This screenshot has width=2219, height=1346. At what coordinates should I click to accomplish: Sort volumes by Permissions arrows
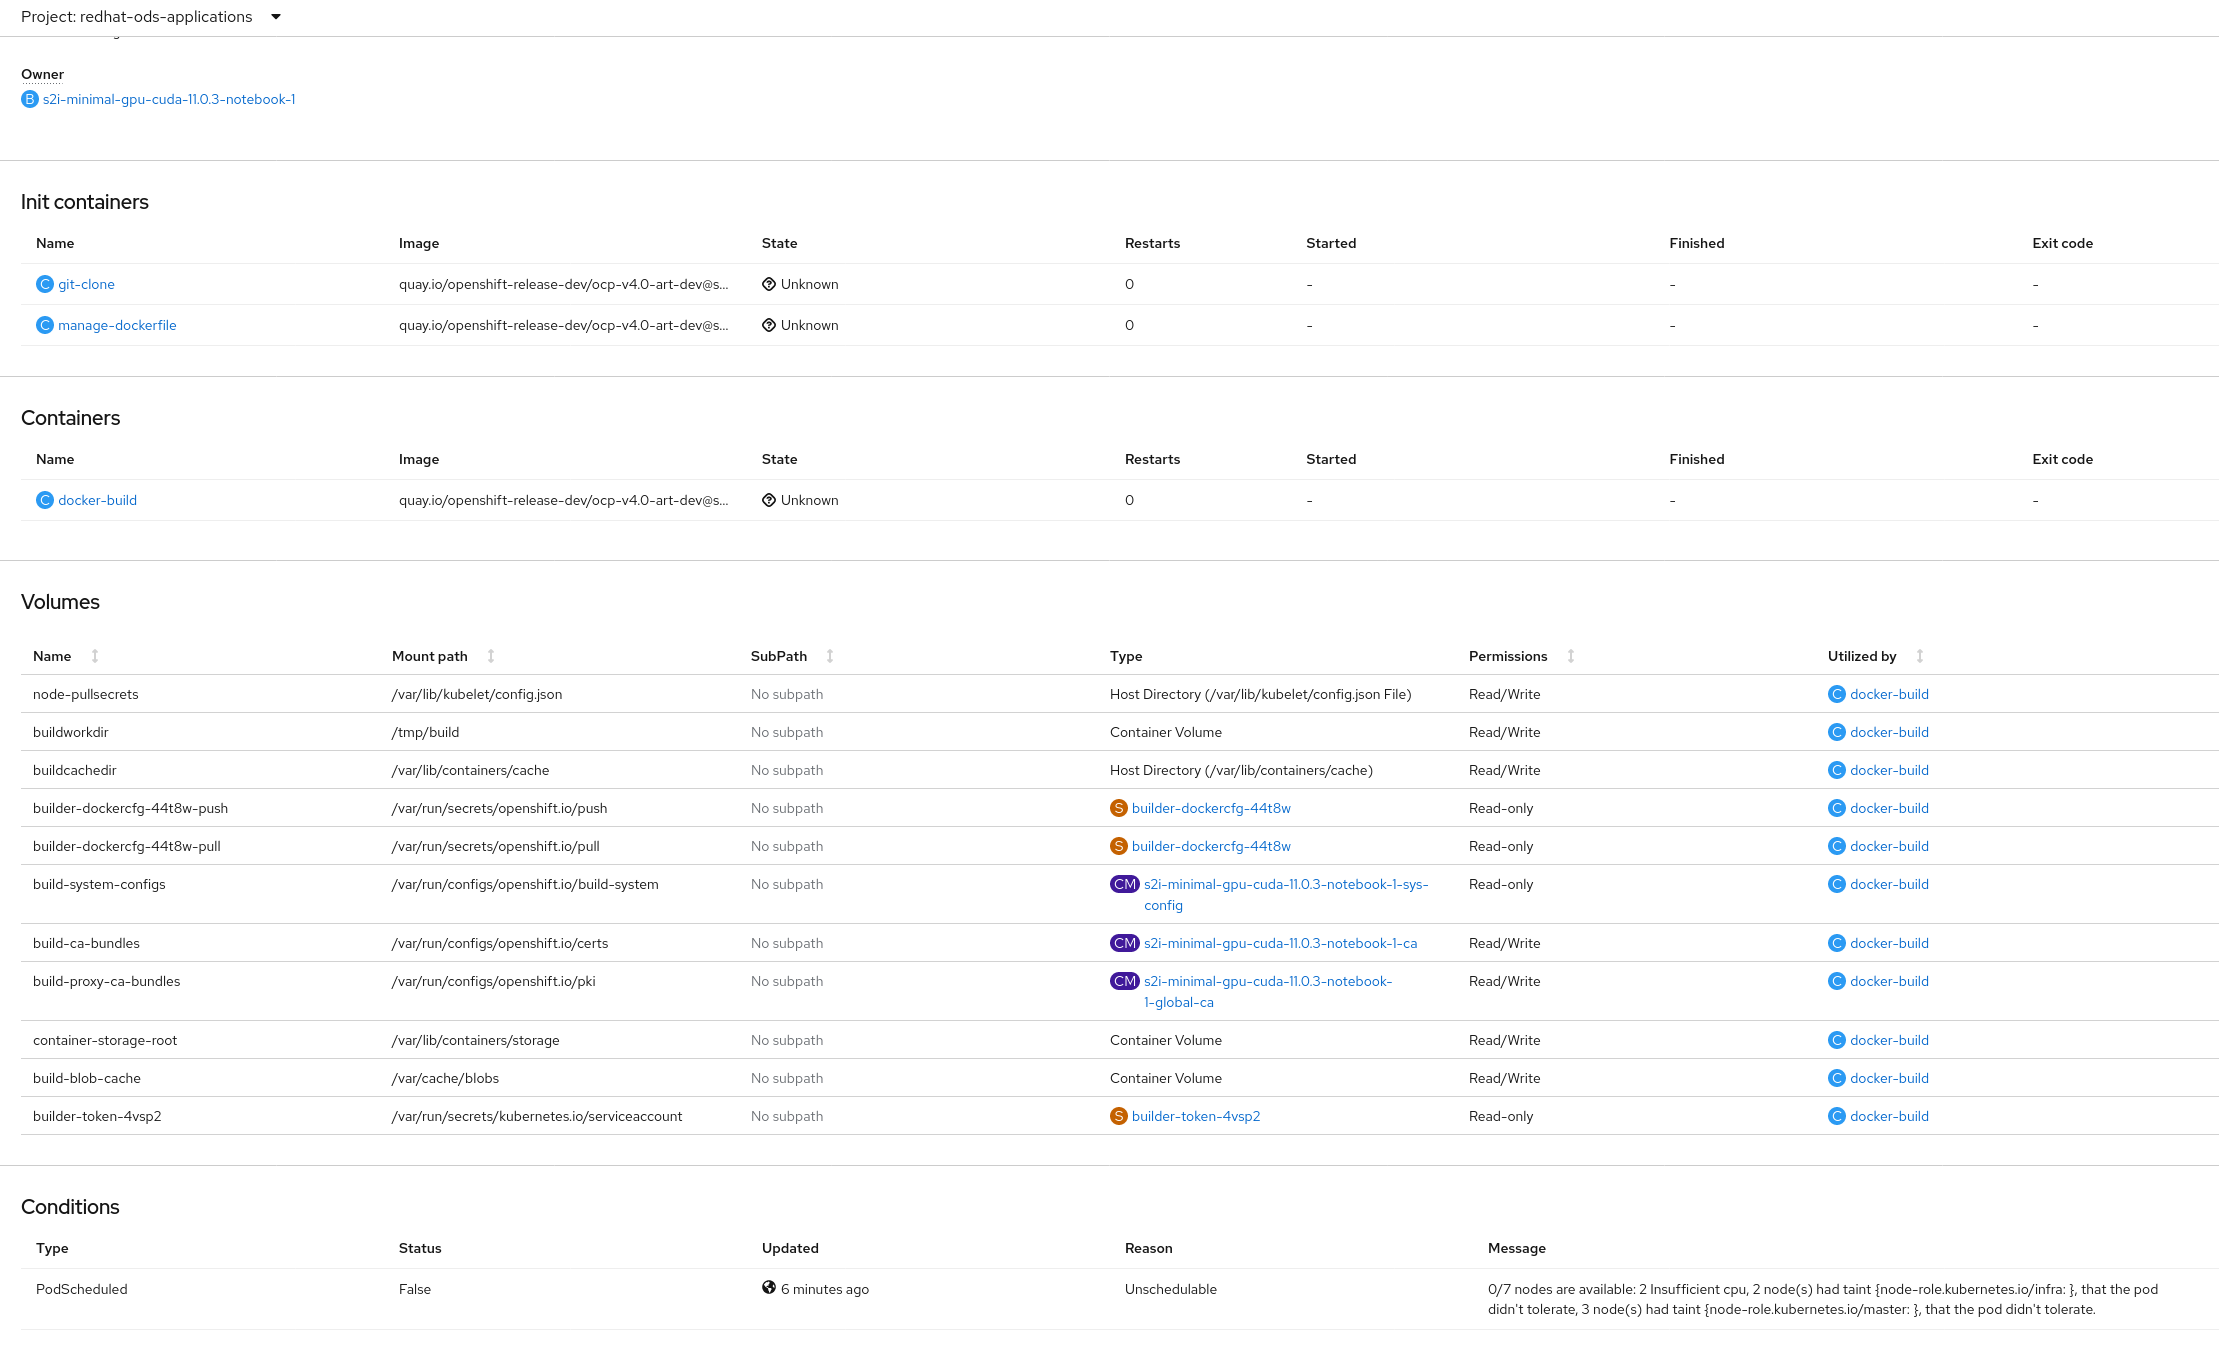pos(1571,656)
